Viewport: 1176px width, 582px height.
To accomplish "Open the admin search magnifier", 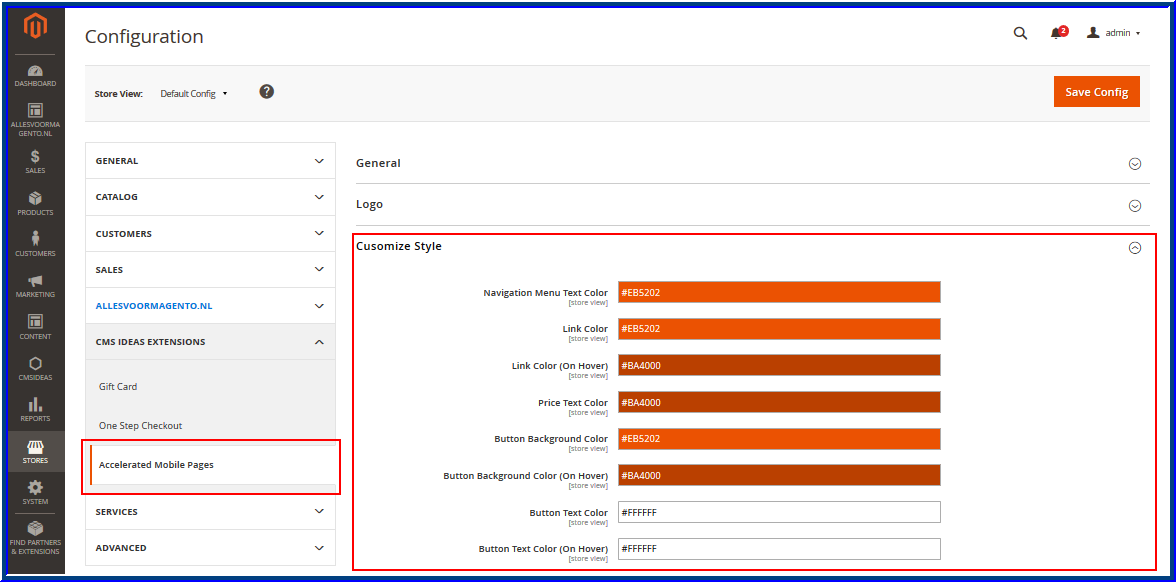I will [1020, 33].
